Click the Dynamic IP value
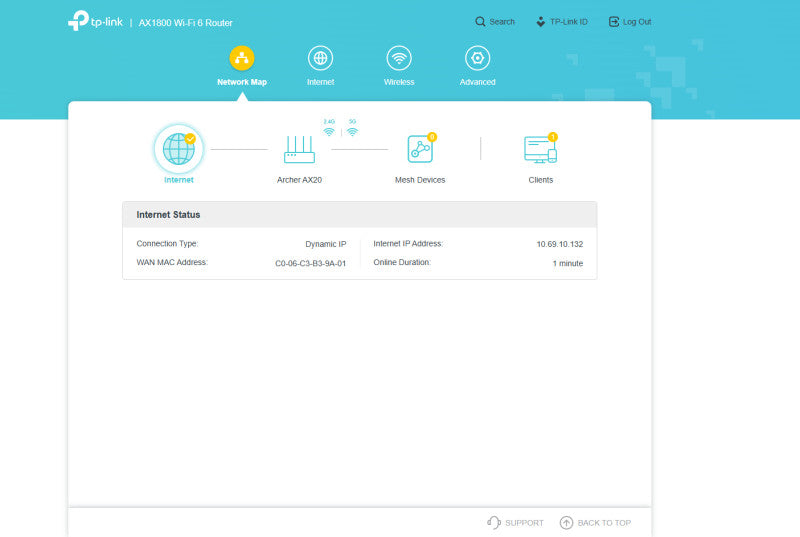800x537 pixels. pos(326,244)
